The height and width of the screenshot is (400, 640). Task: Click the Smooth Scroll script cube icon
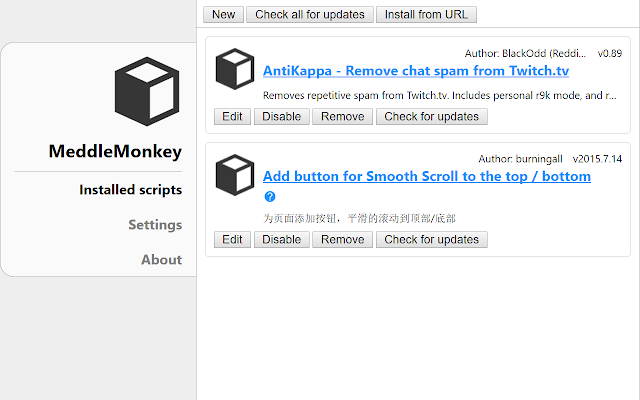click(234, 175)
